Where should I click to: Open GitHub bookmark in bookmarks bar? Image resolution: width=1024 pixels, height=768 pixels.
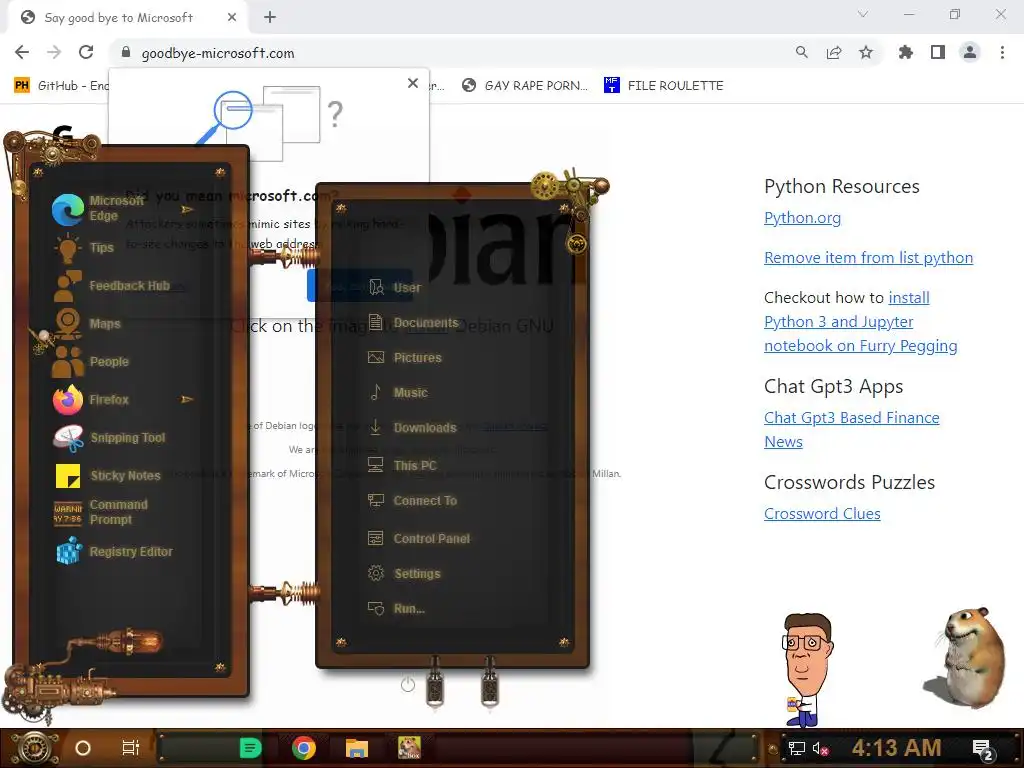point(61,86)
